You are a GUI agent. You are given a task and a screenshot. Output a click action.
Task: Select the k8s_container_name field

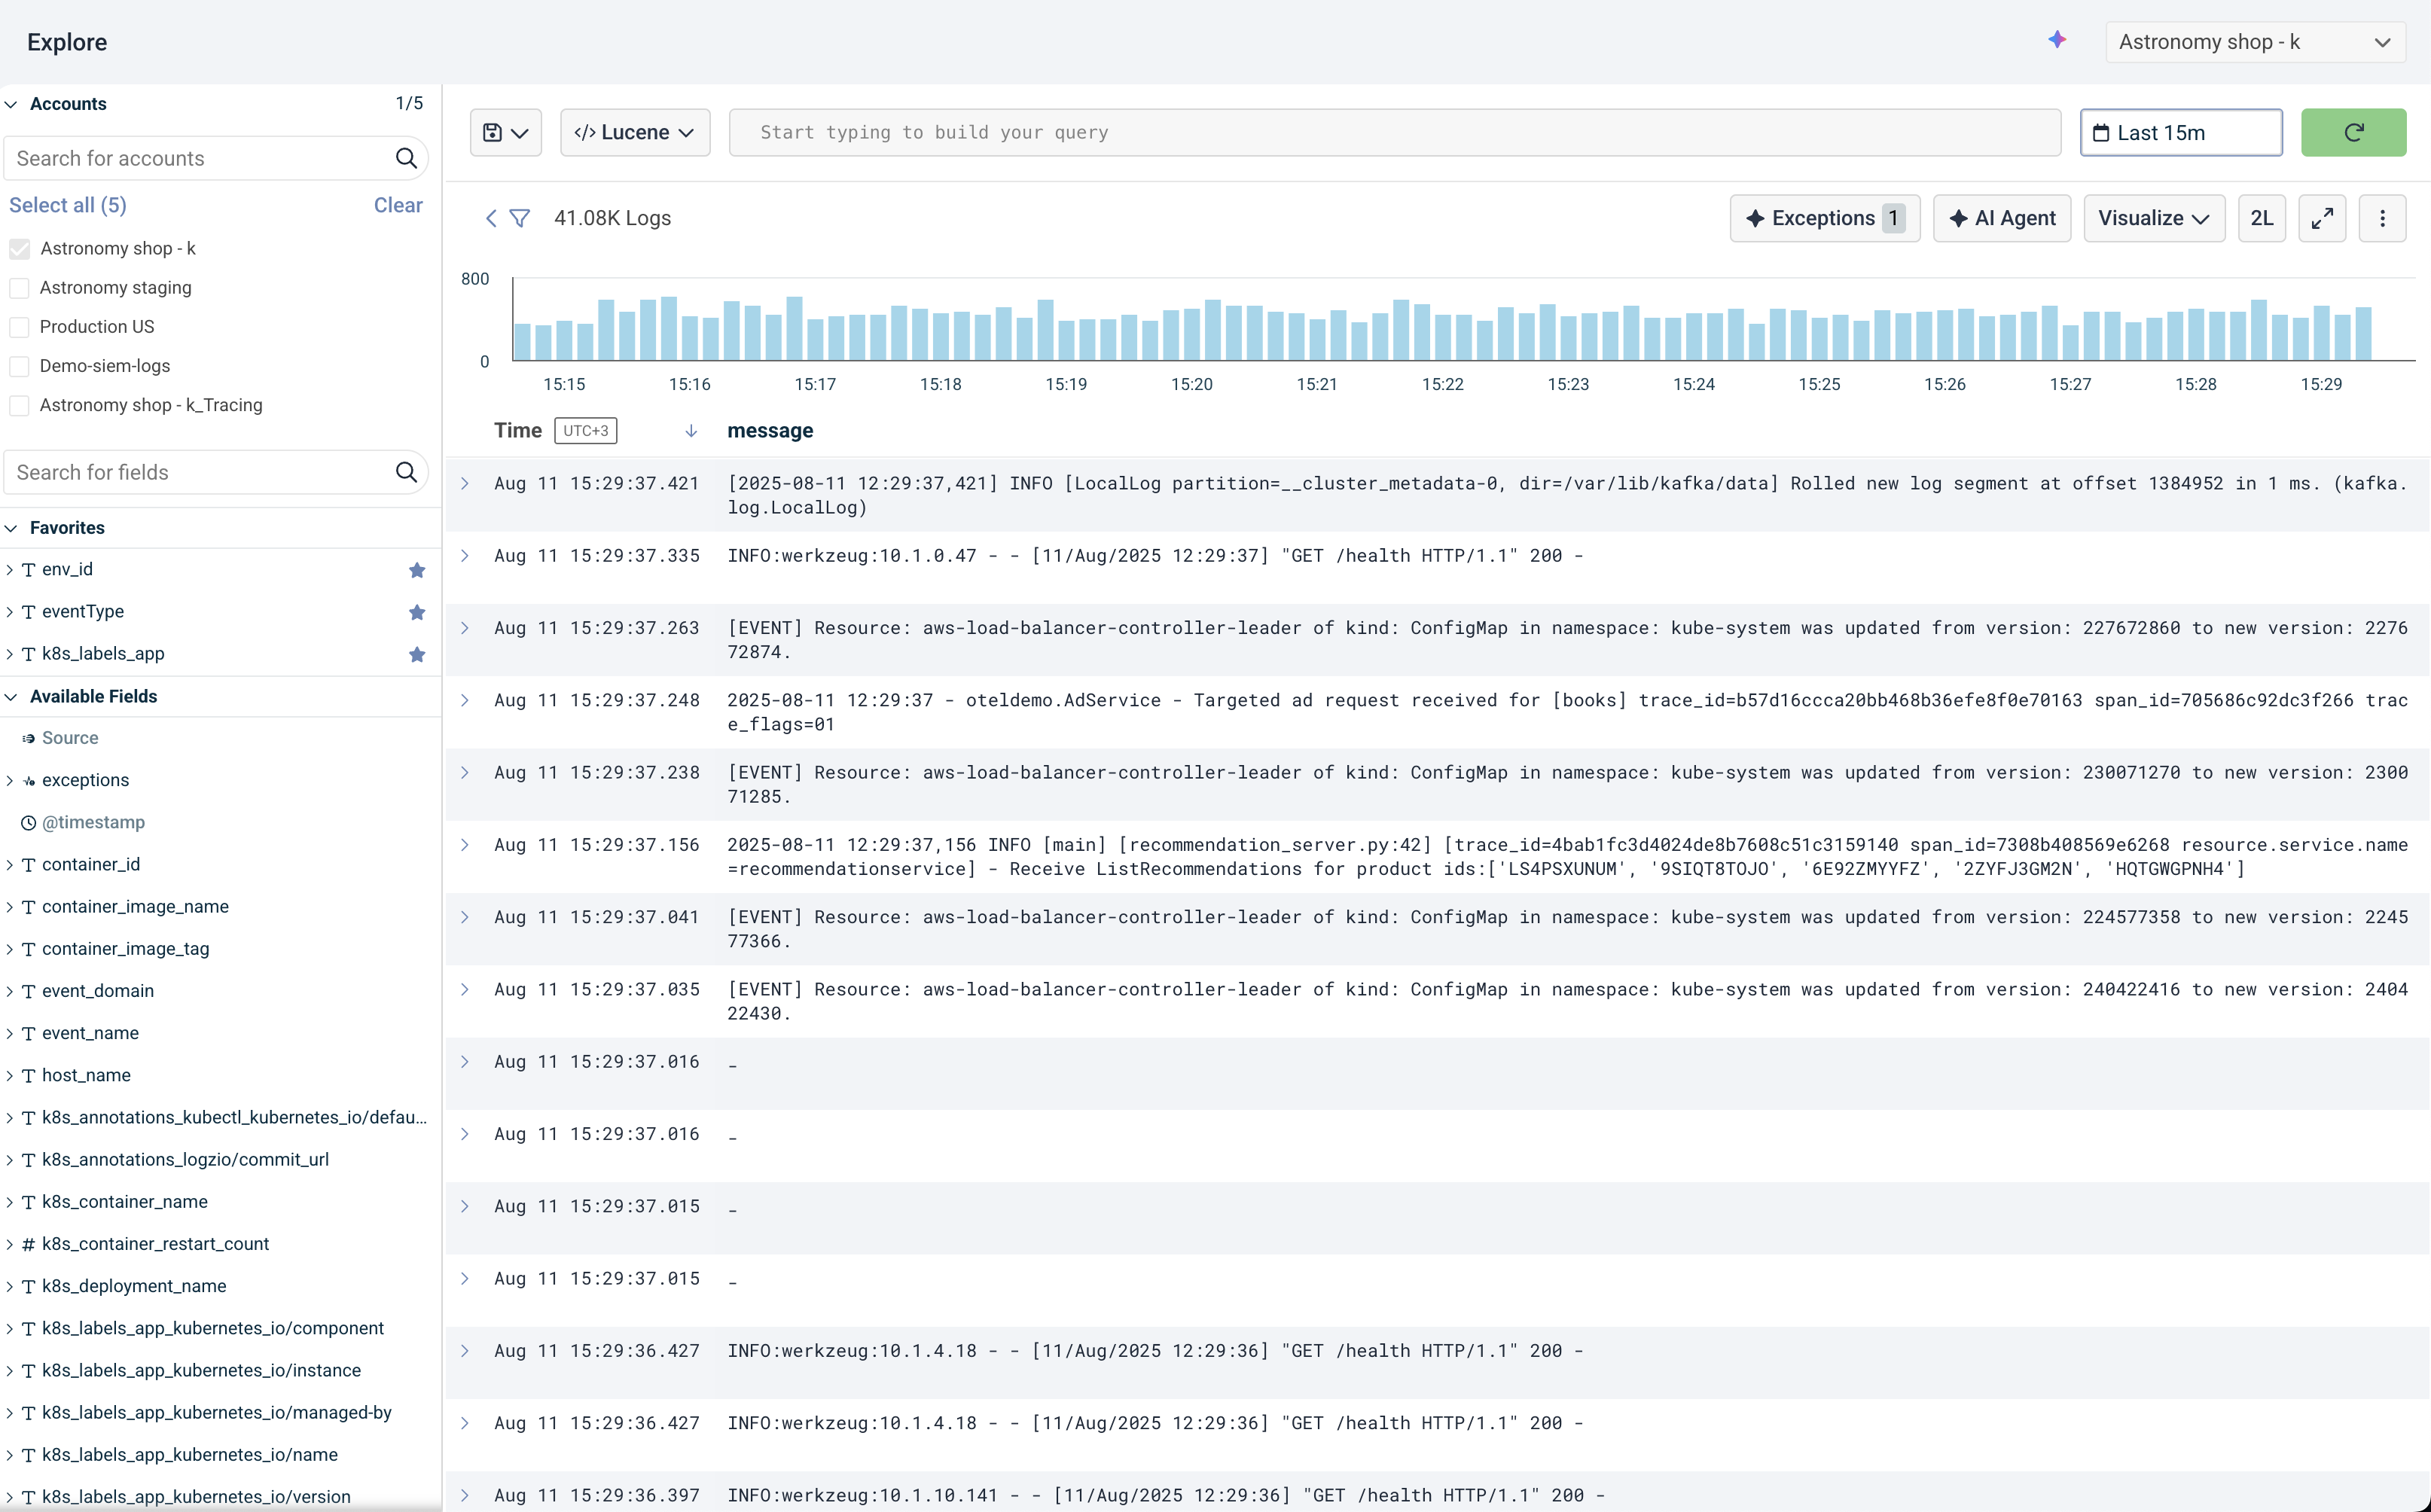click(x=125, y=1202)
